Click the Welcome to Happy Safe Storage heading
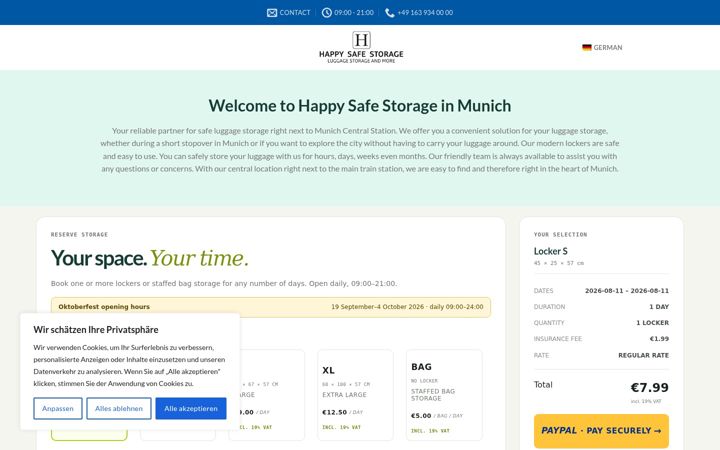The height and width of the screenshot is (450, 720). [360, 106]
